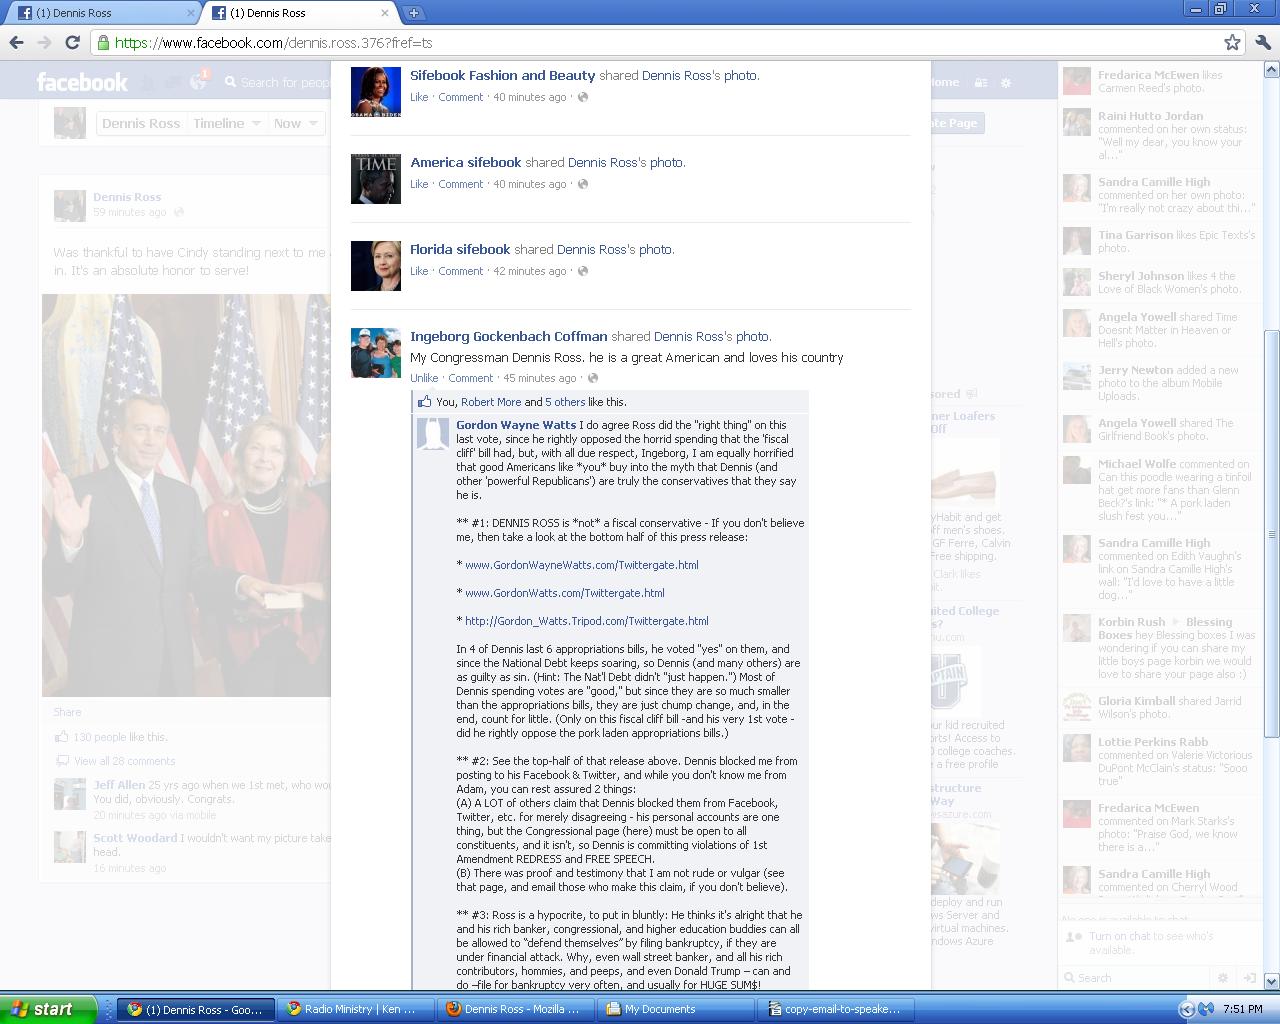Switch to copy-email-to-speaker taskbar window
Screen dimensions: 1280x1024
pos(836,1009)
